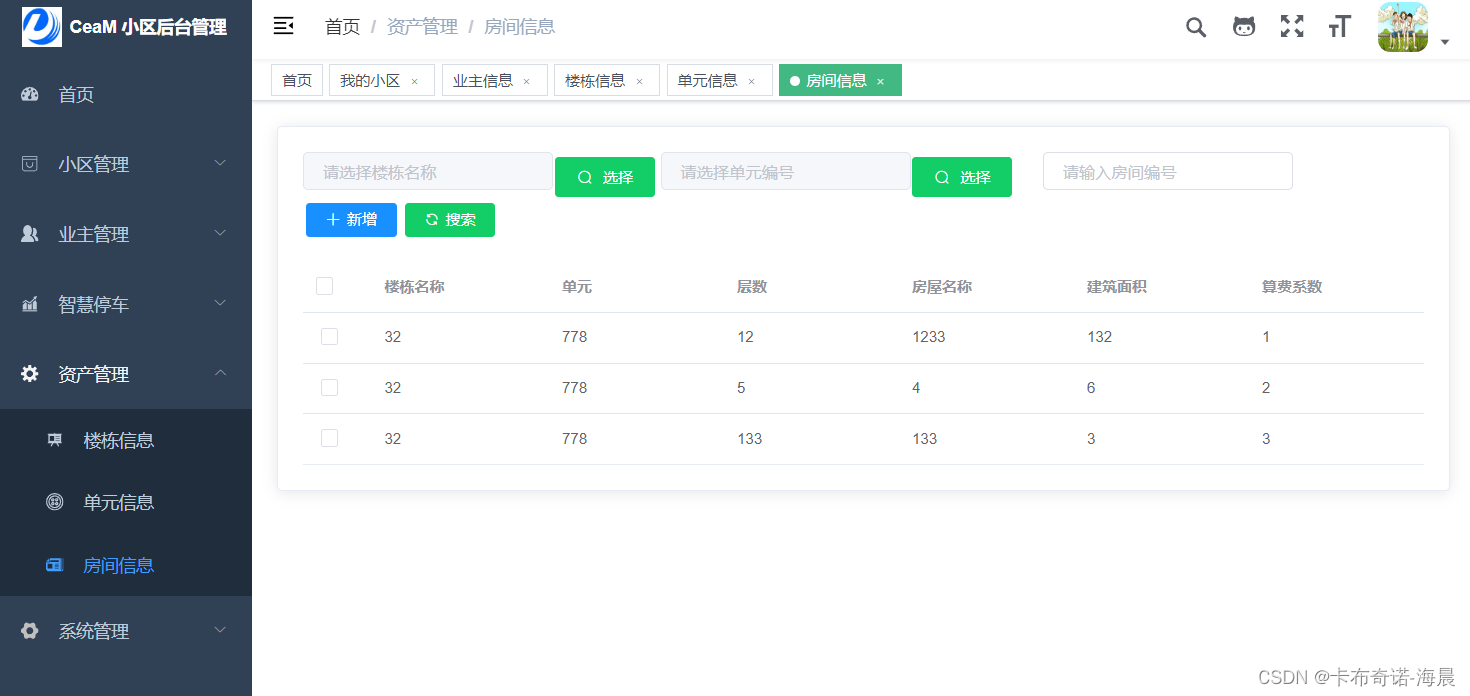Toggle the sidebar collapse hamburger icon
1470x696 pixels.
[x=283, y=27]
